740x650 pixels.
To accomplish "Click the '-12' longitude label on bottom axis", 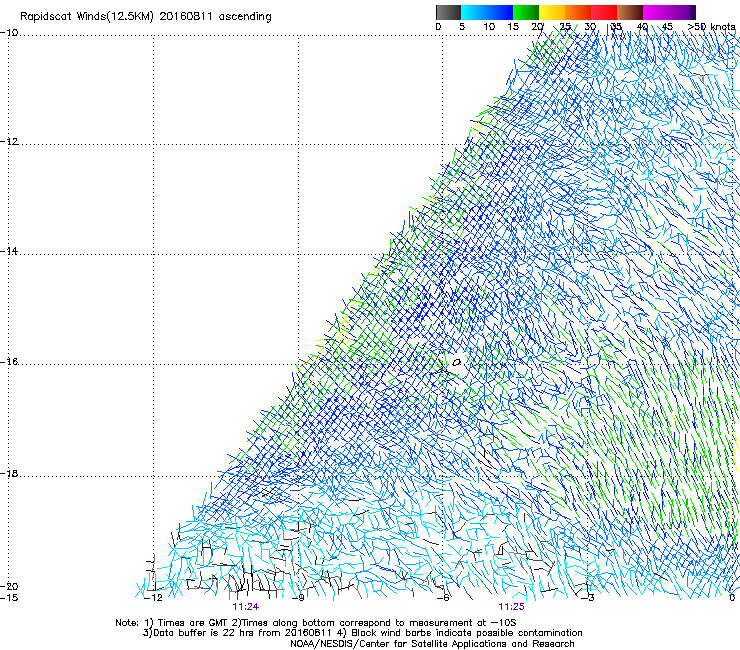I will (x=153, y=598).
